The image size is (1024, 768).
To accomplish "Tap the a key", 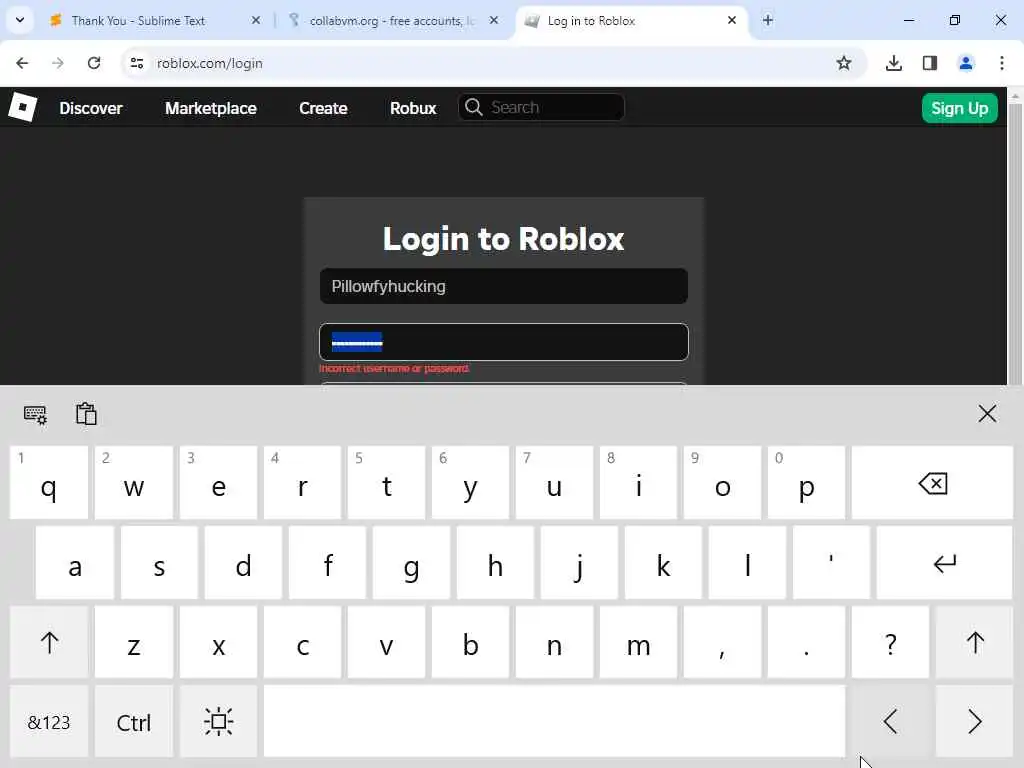I will pos(74,562).
